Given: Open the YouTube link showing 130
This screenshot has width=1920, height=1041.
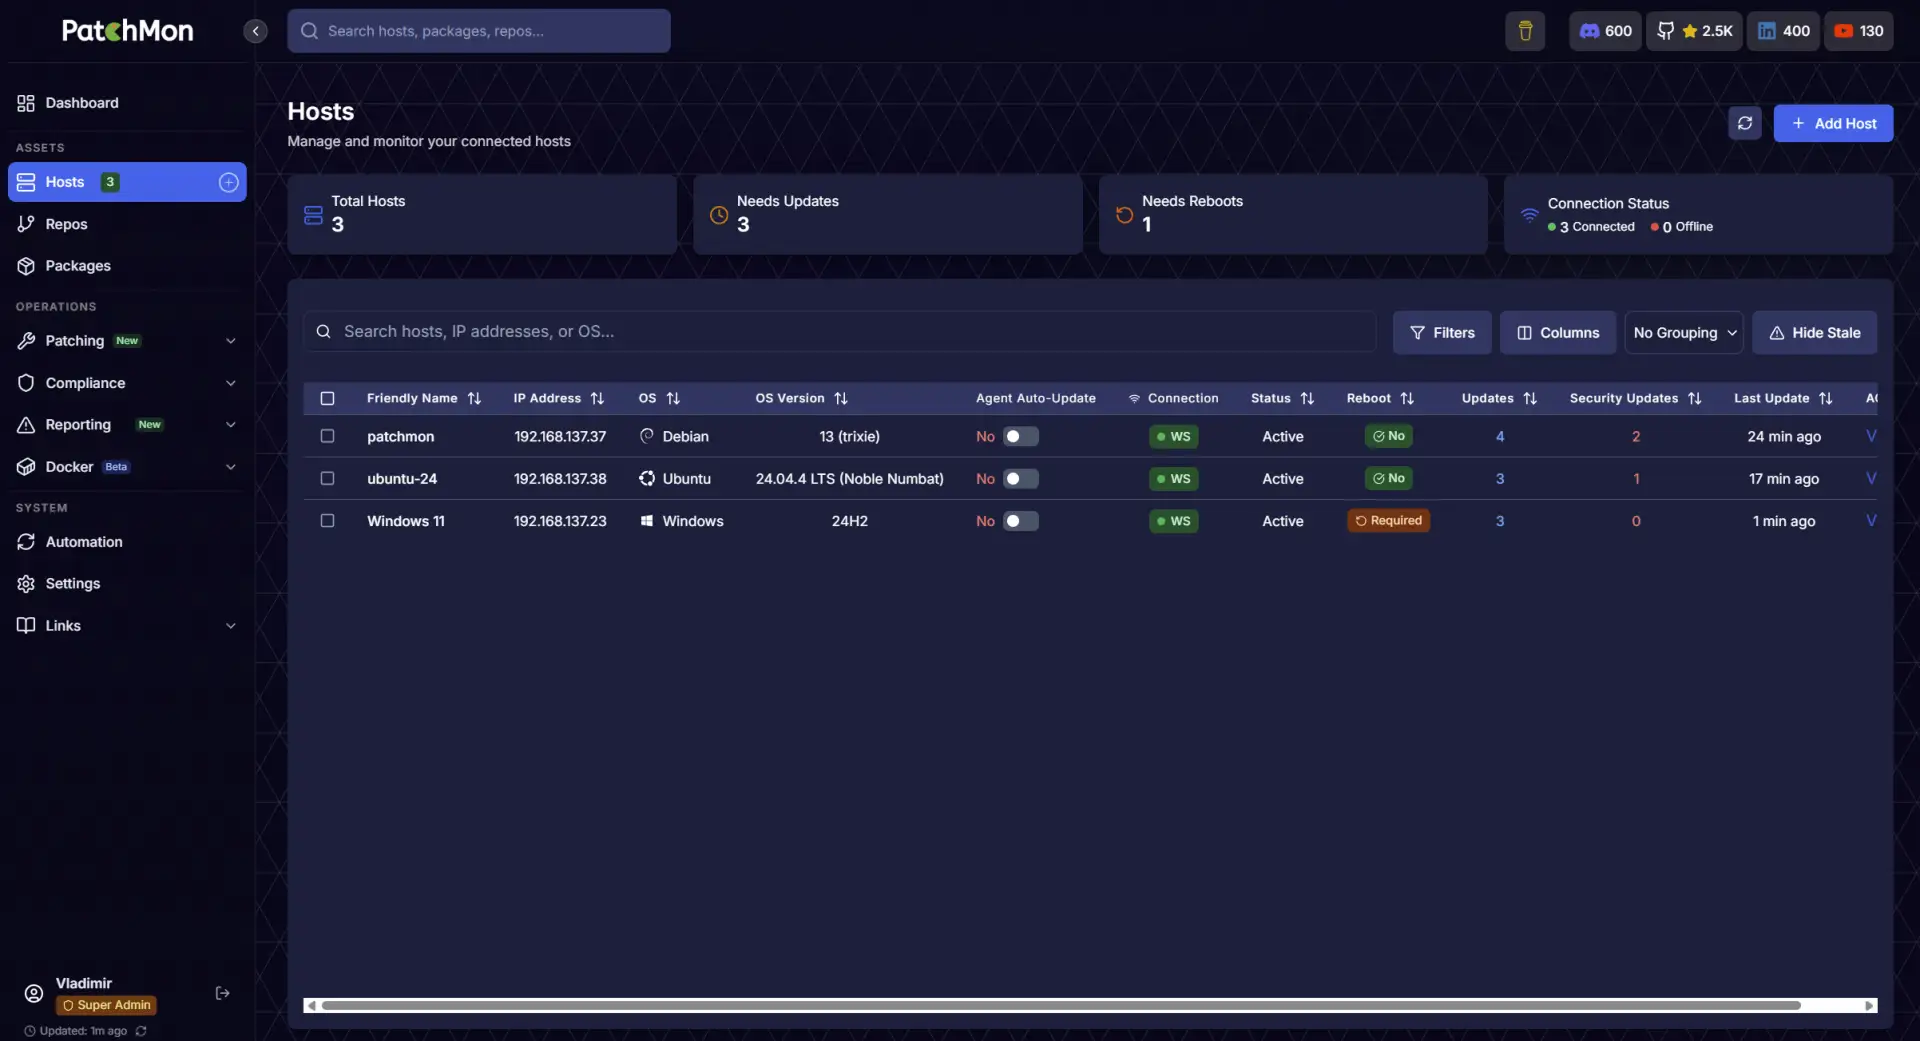Looking at the screenshot, I should pyautogui.click(x=1859, y=31).
